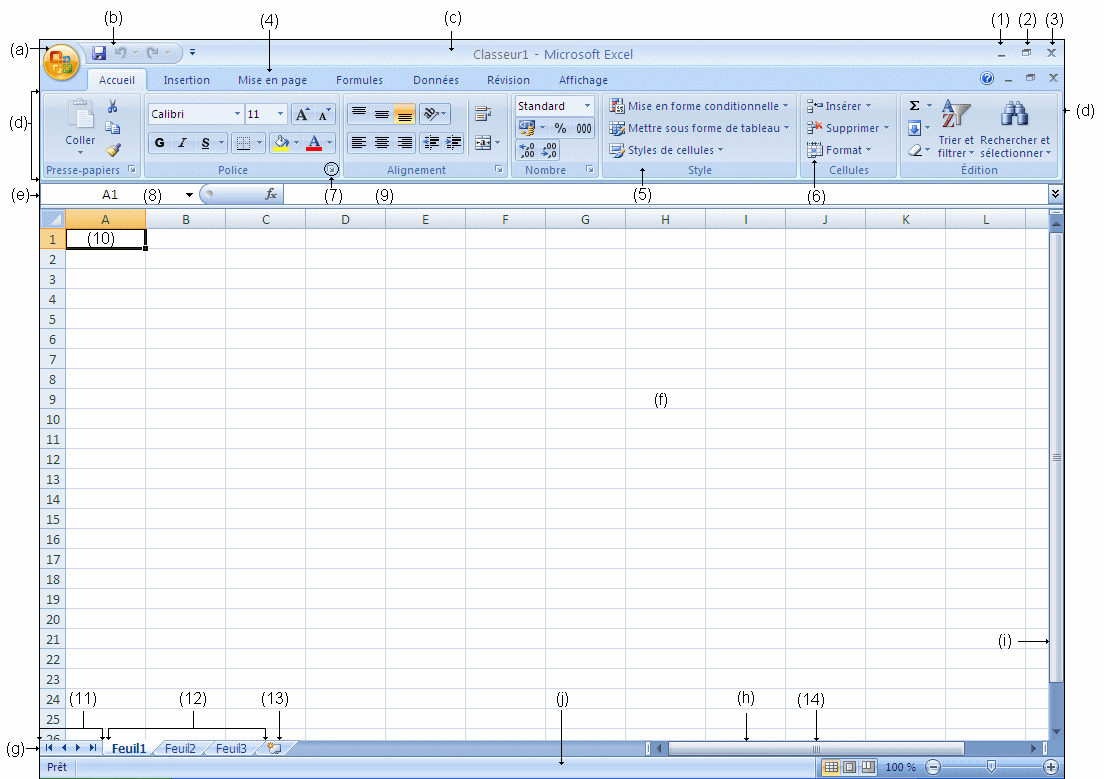The height and width of the screenshot is (779, 1104).
Task: Remove a decimal place
Action: tap(549, 150)
